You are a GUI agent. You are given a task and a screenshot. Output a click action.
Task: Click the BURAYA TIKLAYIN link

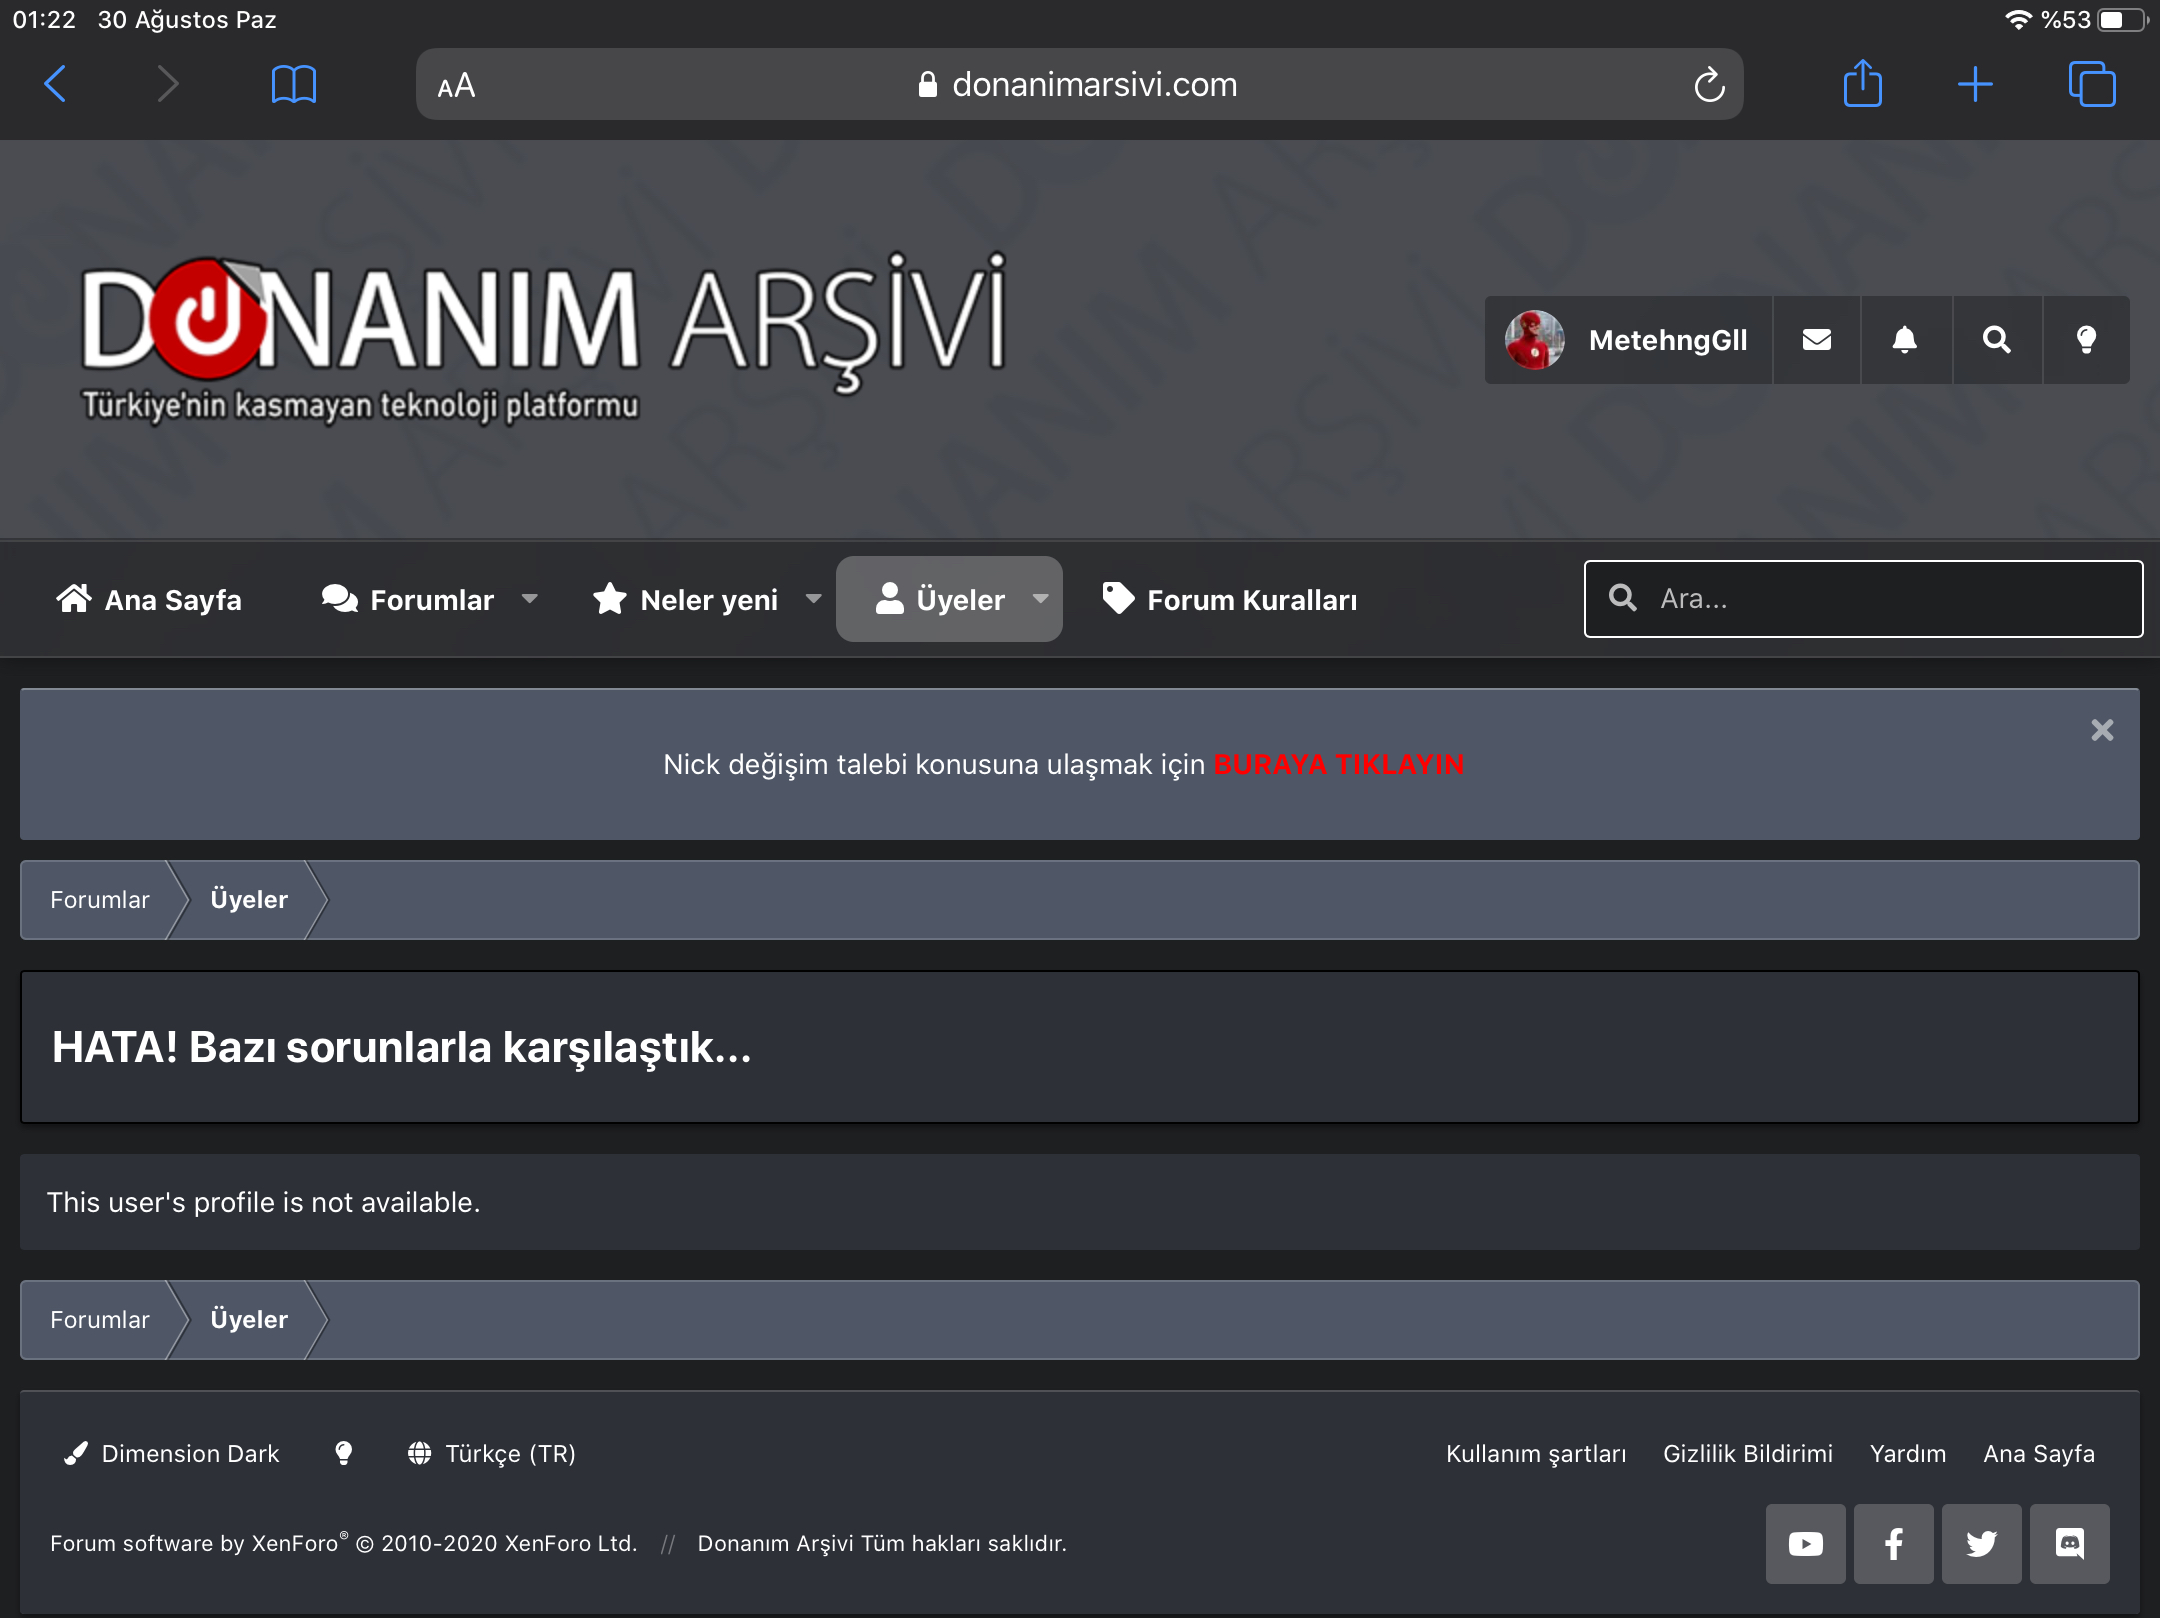(1338, 764)
